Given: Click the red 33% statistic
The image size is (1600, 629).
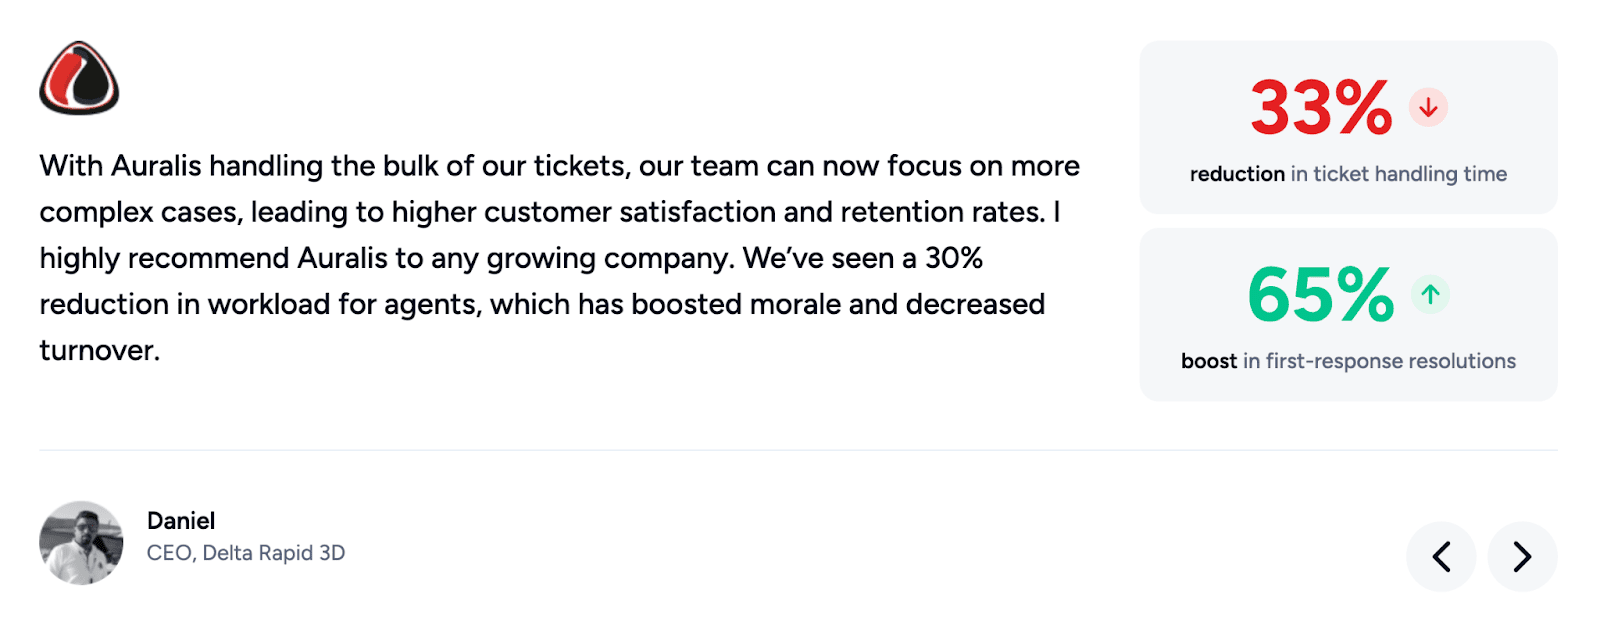Looking at the screenshot, I should 1320,108.
